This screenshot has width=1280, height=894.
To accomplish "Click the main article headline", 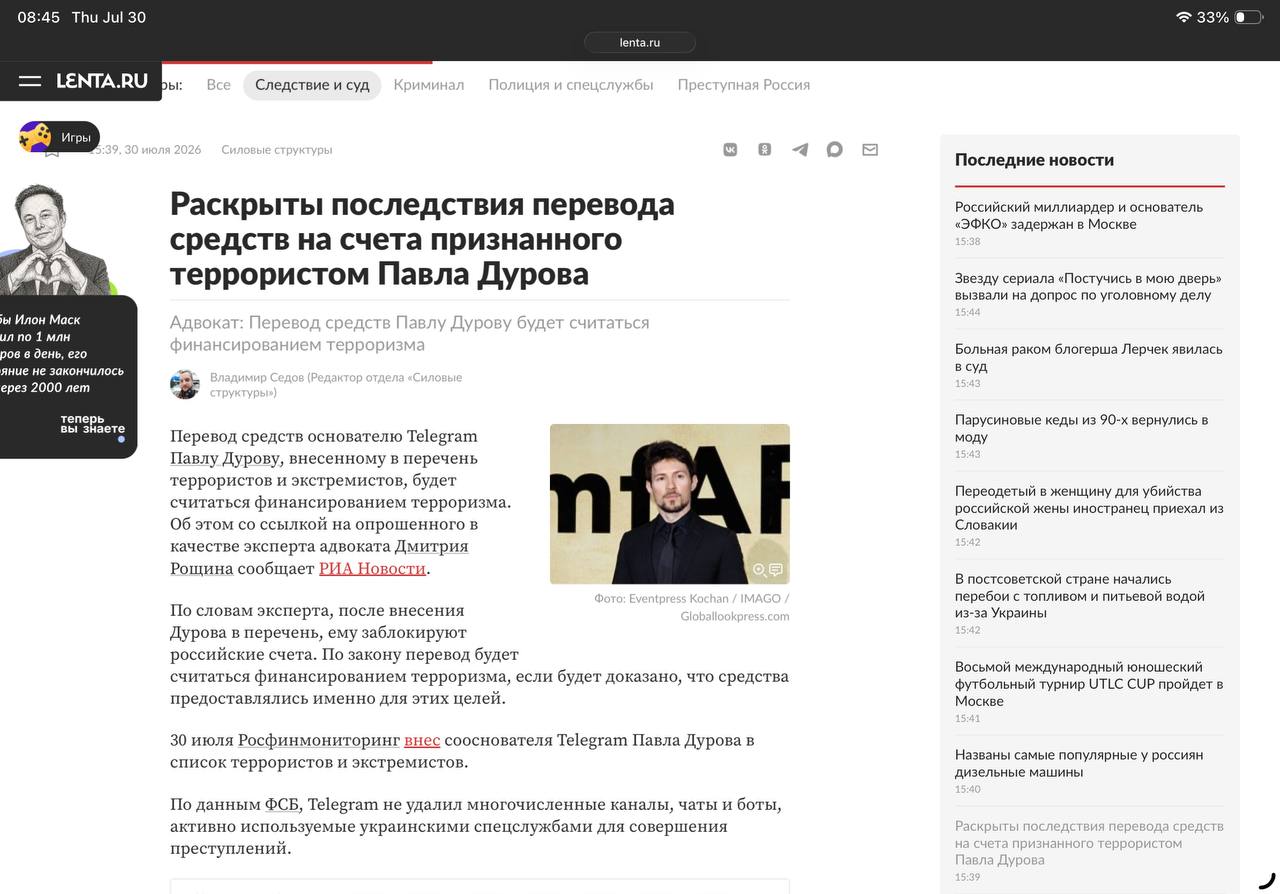I will 422,239.
